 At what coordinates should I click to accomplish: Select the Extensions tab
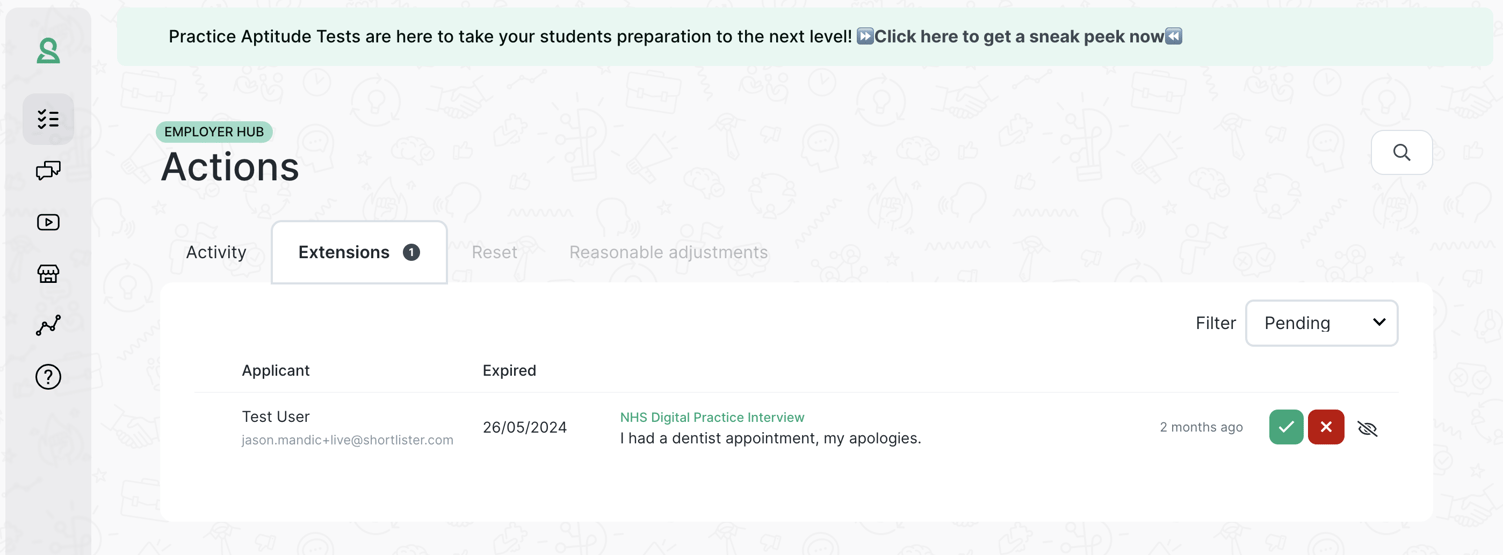[359, 252]
